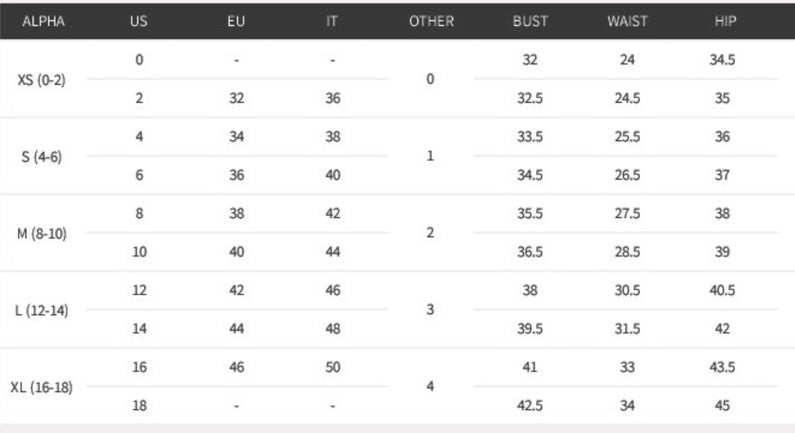
Task: Select the XS (0-2) size label
Action: (x=41, y=79)
